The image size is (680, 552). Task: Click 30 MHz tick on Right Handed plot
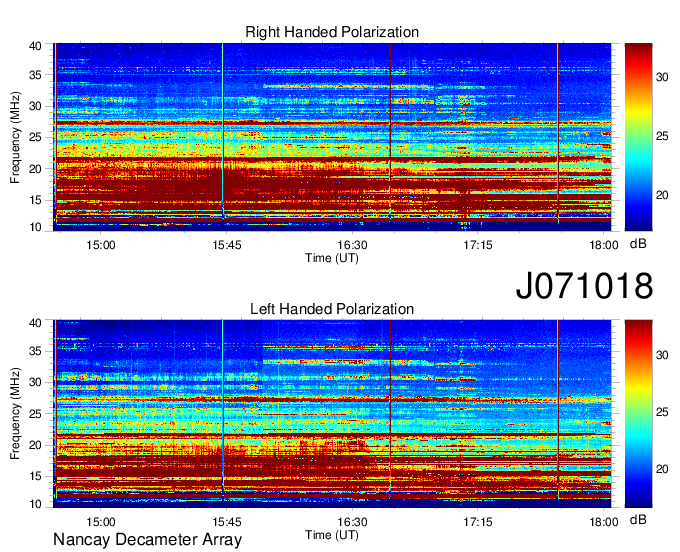coord(35,106)
